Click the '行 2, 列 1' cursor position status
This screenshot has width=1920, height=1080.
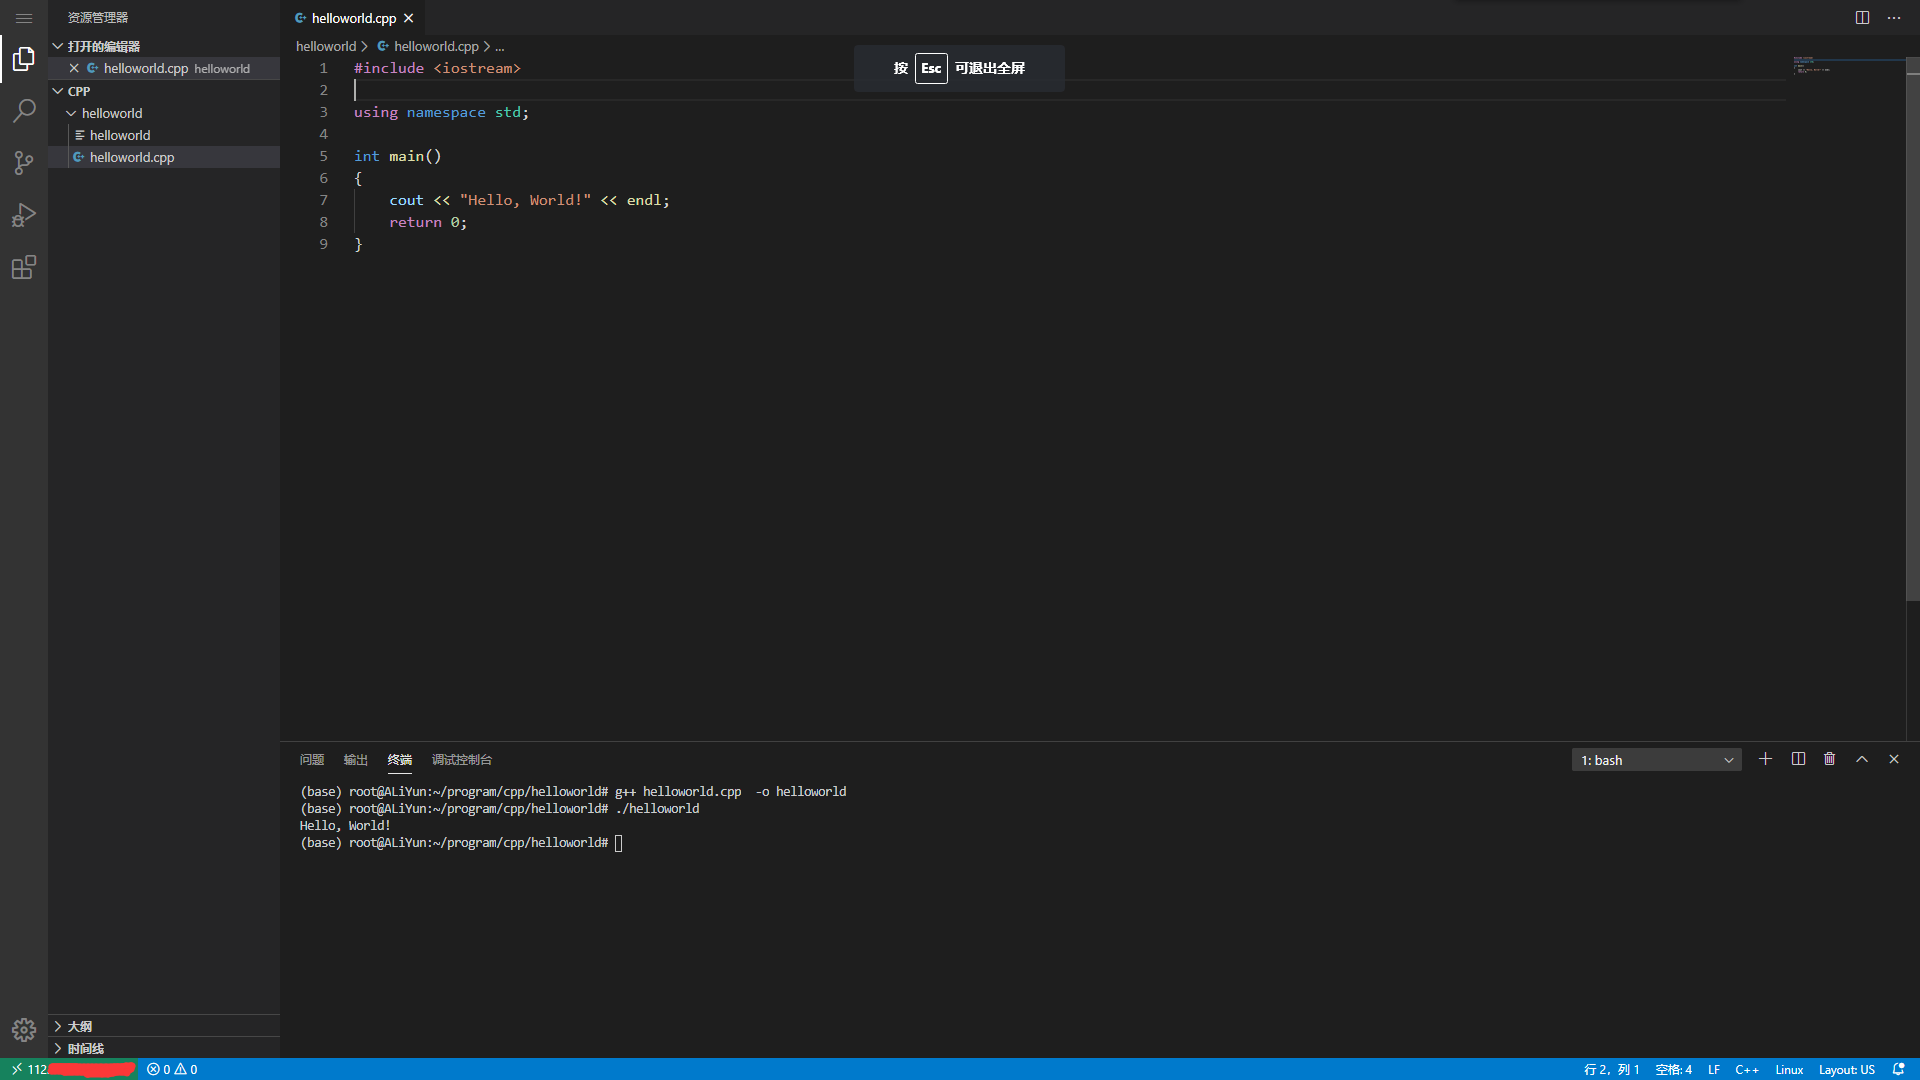pos(1611,1069)
